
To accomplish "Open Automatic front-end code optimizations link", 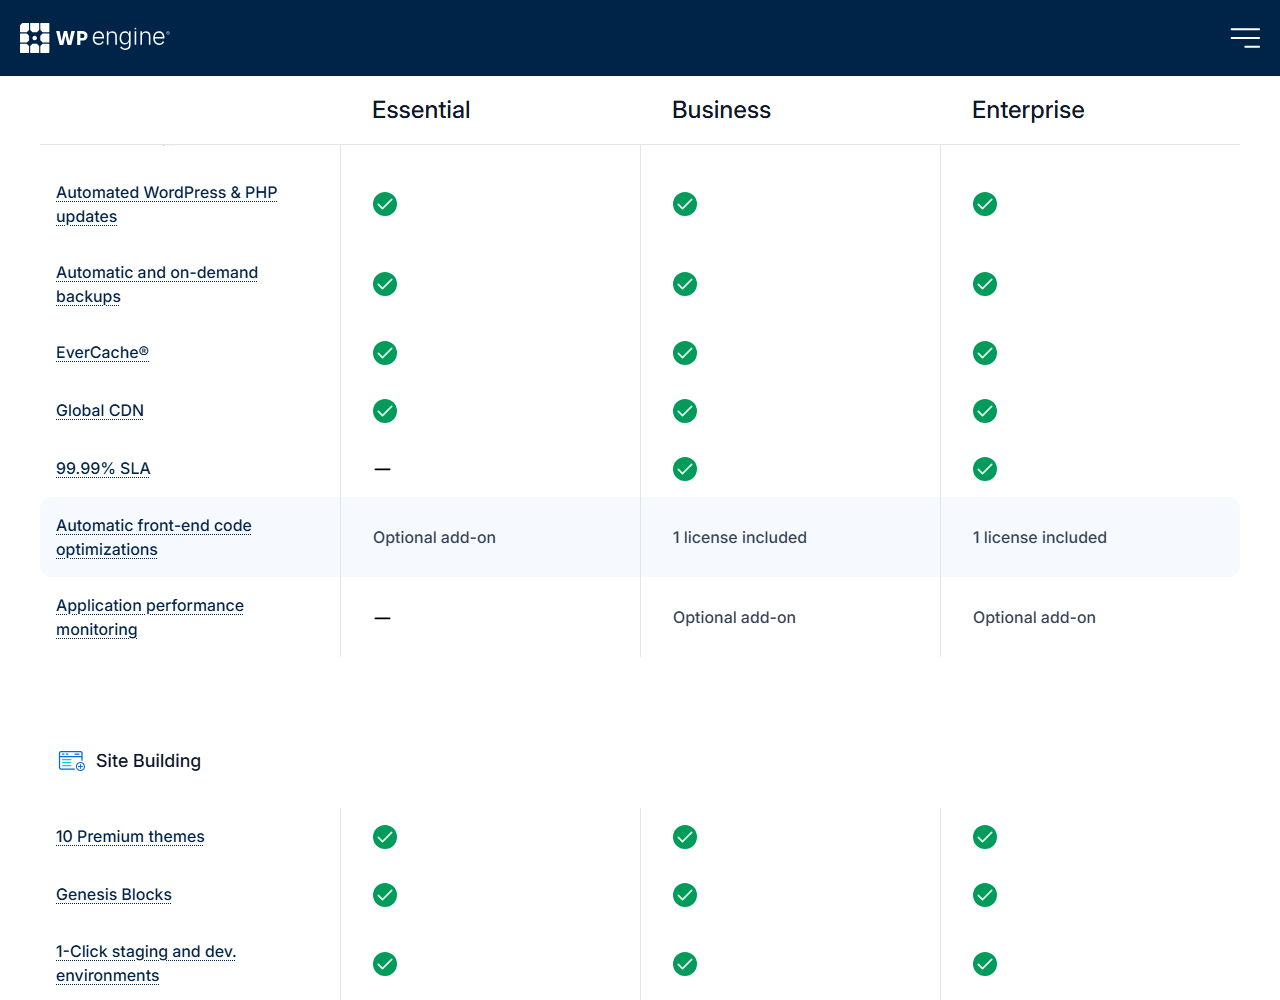I will click(x=154, y=537).
